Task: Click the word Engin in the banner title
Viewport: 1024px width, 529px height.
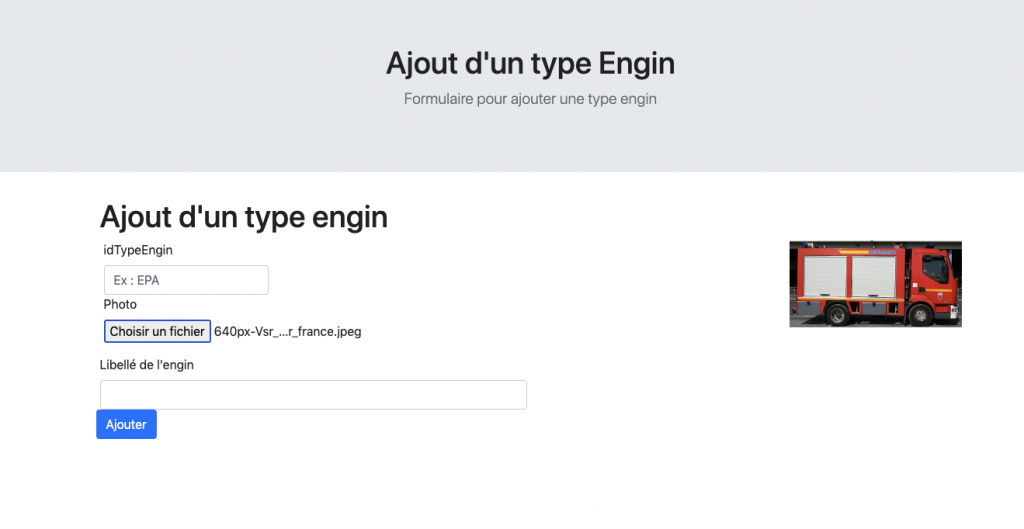Action: 636,64
